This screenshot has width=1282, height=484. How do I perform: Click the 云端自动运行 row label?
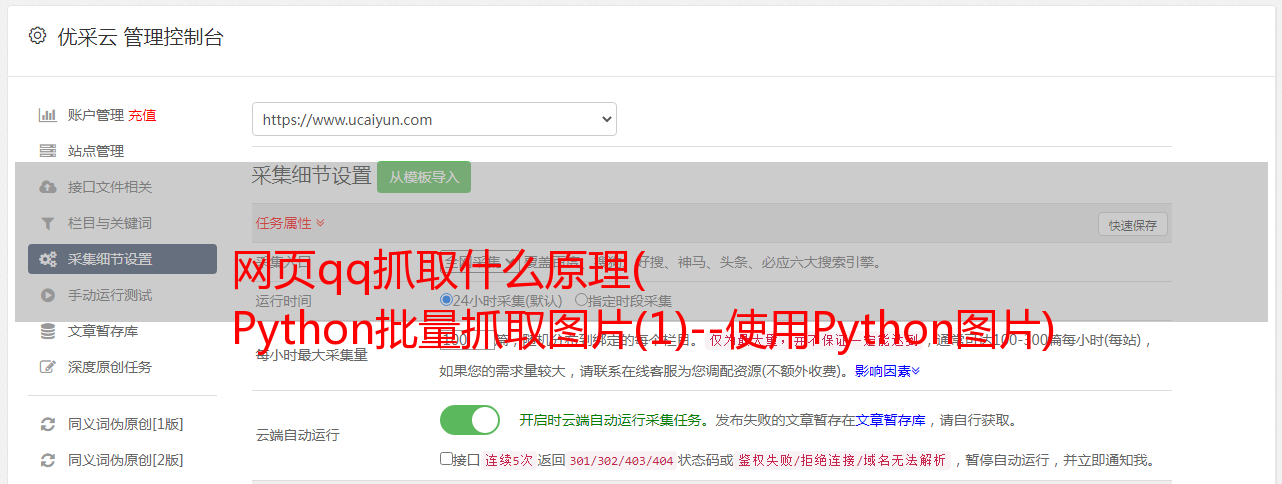click(297, 435)
